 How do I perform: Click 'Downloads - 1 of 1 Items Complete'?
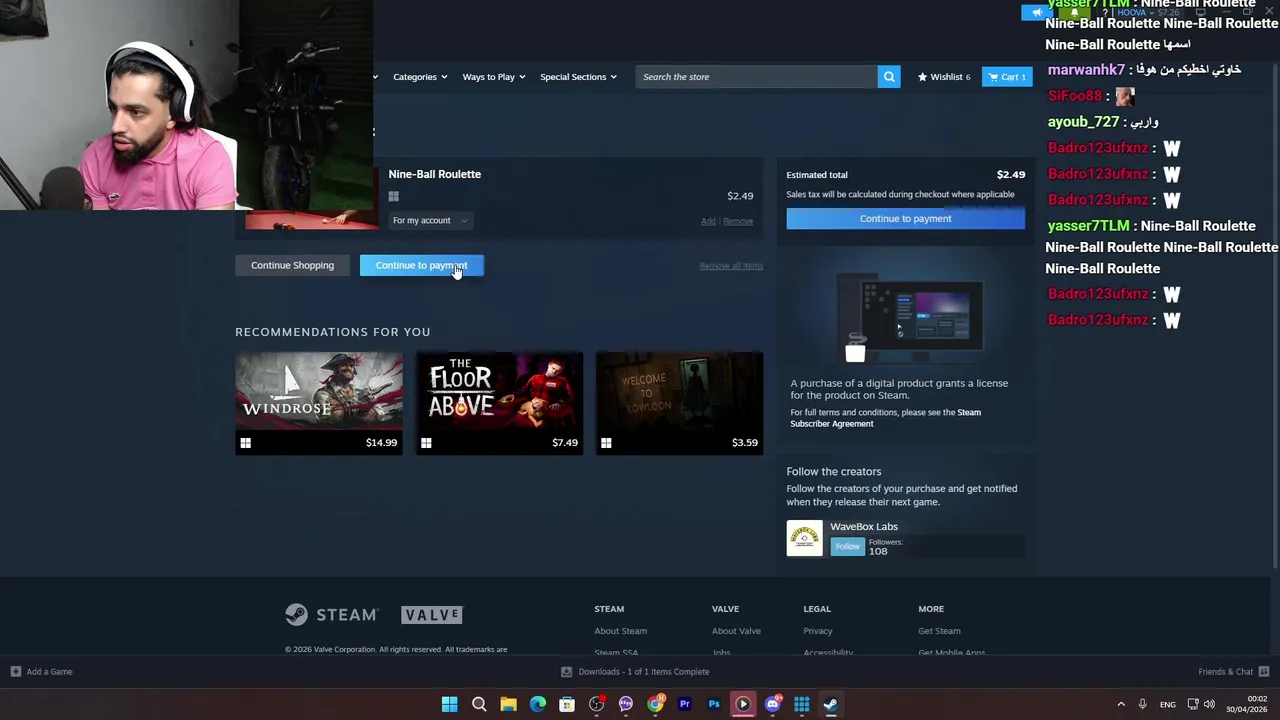pyautogui.click(x=643, y=672)
